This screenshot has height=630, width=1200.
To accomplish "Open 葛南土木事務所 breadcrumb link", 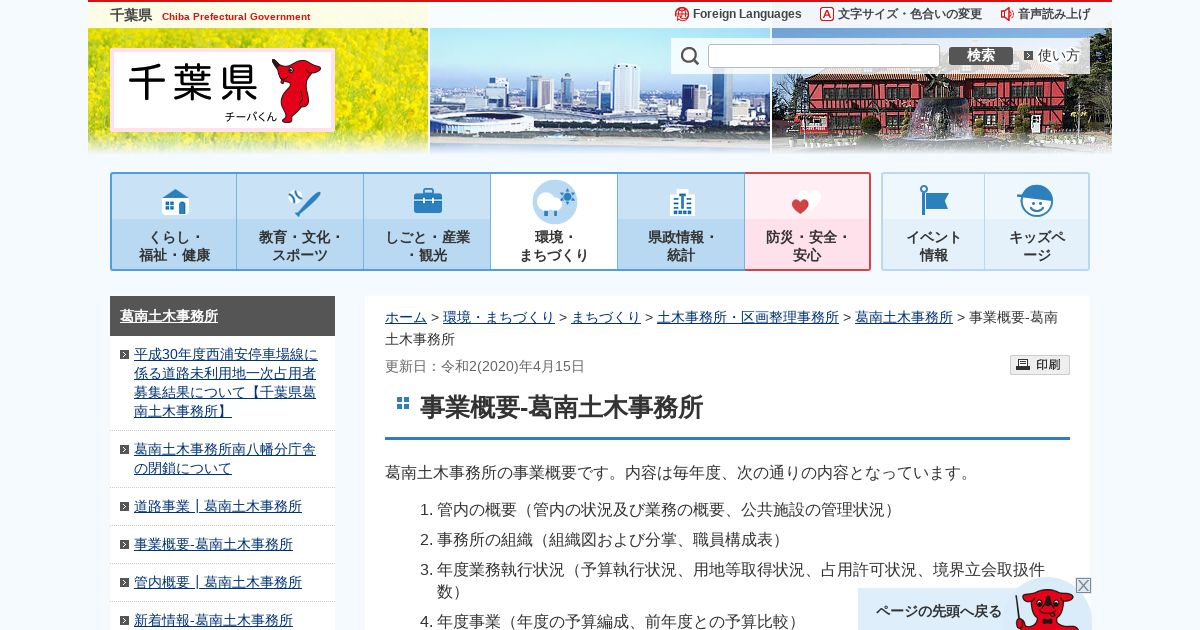I will click(904, 317).
